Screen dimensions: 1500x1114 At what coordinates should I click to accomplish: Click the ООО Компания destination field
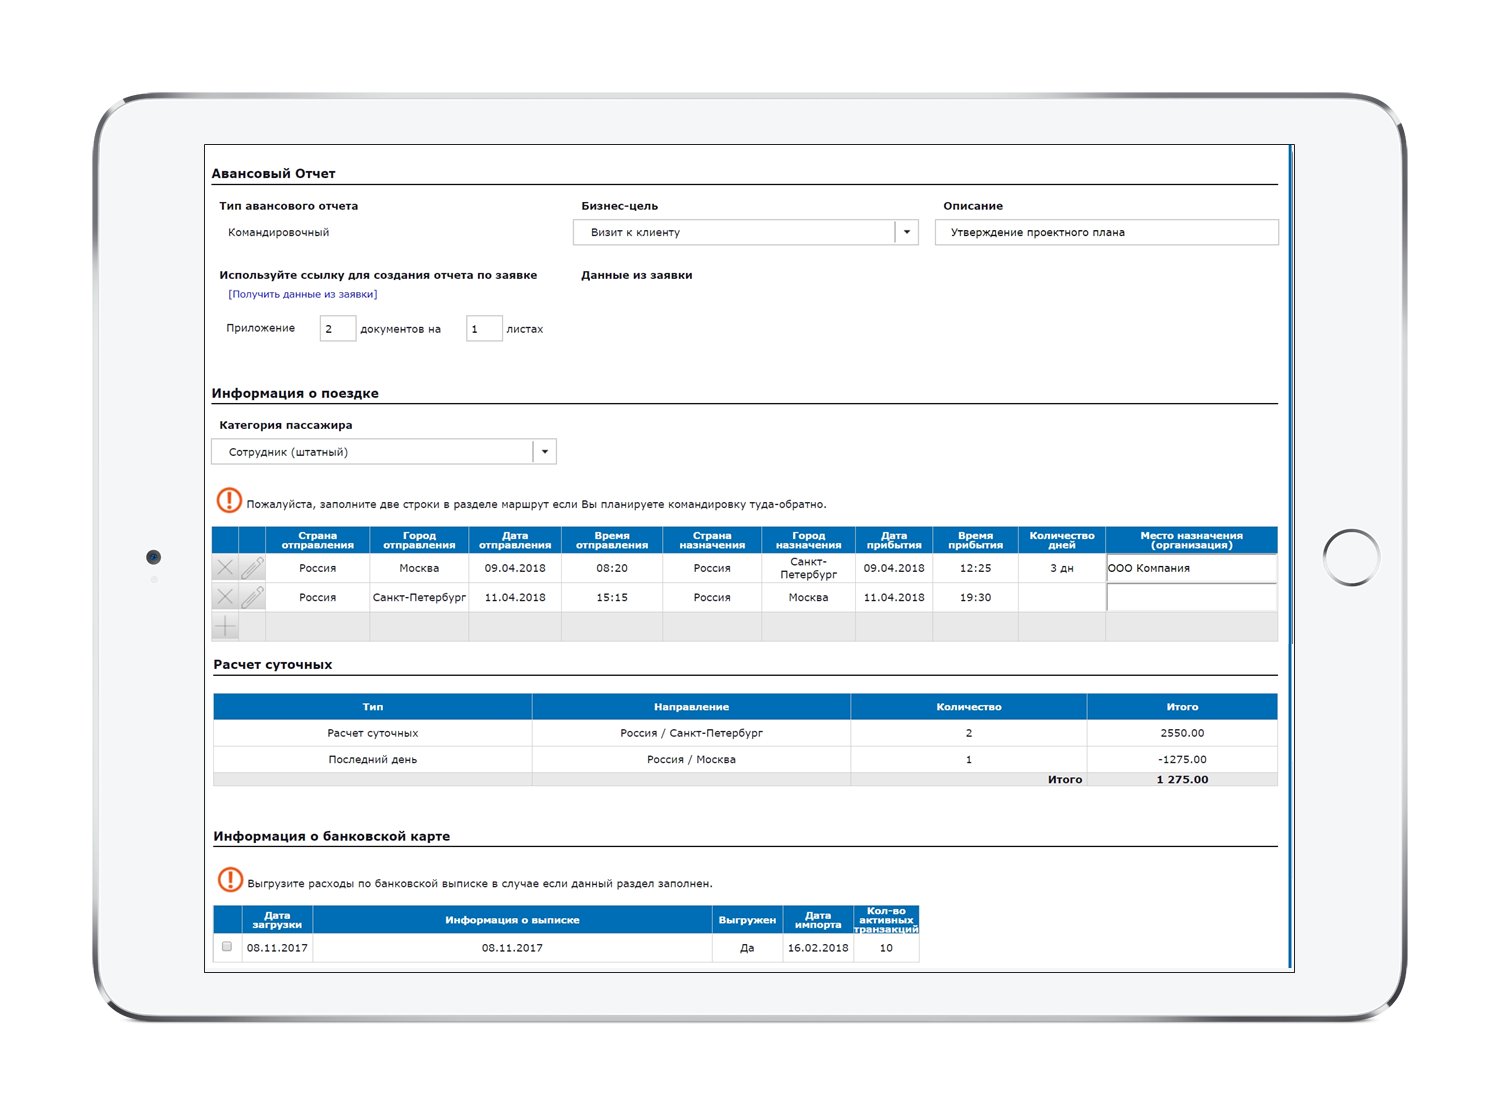pyautogui.click(x=1190, y=568)
